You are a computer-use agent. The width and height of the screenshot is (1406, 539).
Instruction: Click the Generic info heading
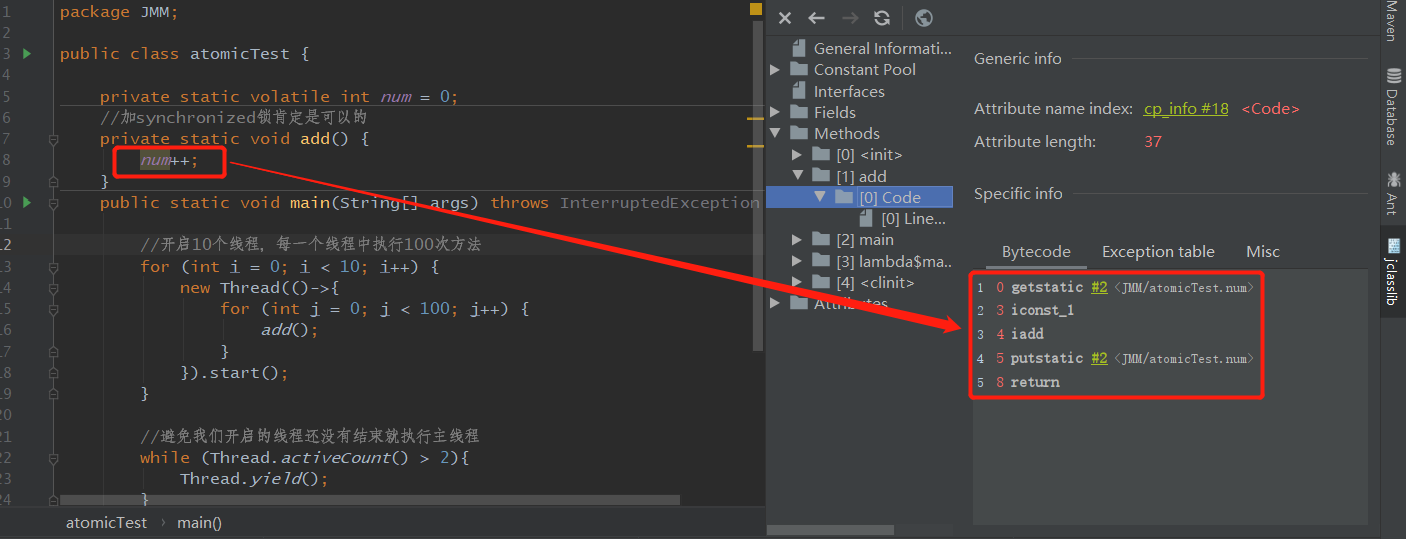tap(1018, 58)
